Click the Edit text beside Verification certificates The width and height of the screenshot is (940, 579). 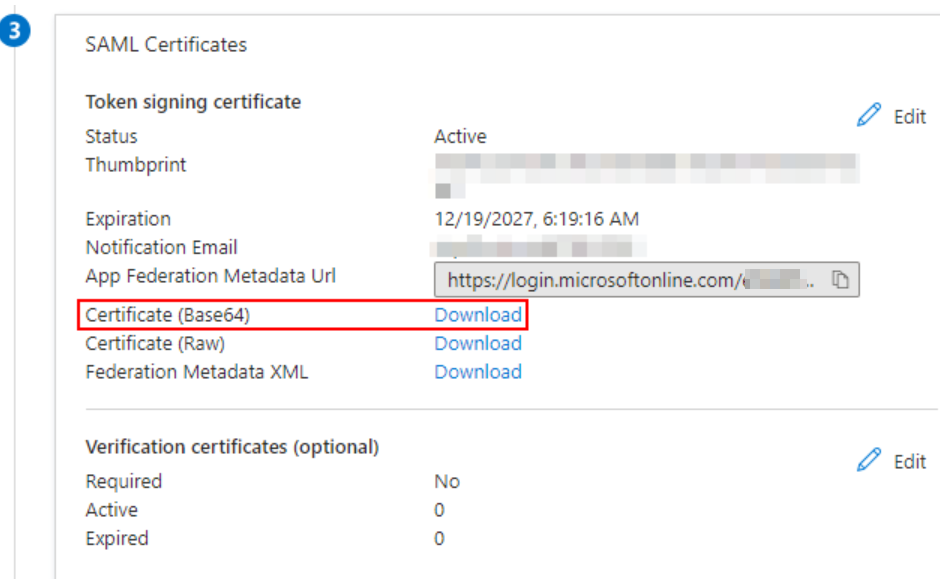909,462
